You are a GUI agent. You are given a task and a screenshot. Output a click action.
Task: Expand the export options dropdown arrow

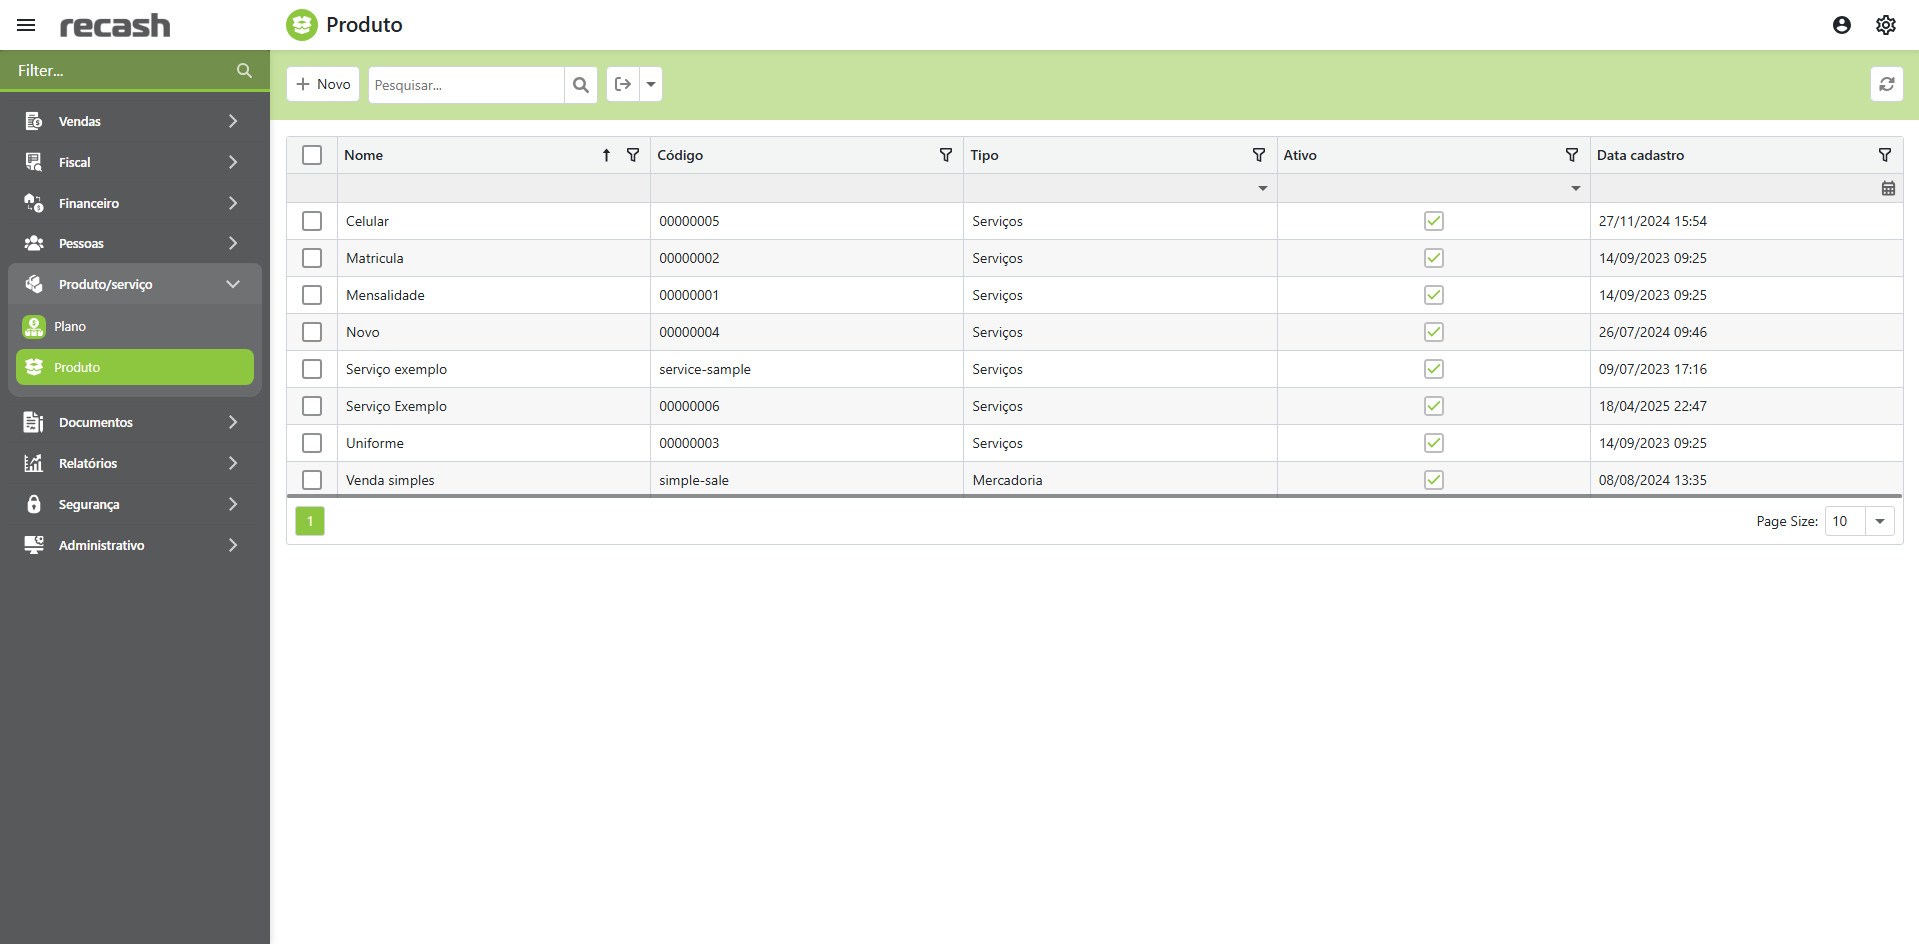651,84
